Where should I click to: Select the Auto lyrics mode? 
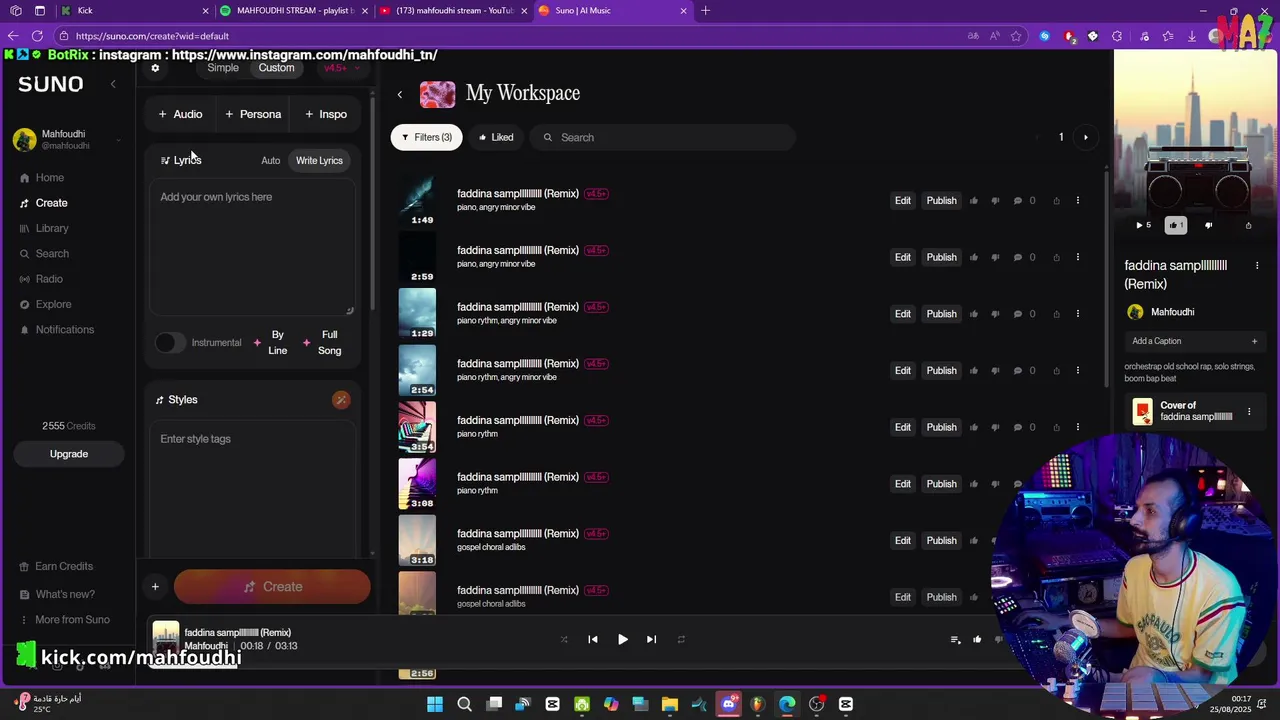270,160
